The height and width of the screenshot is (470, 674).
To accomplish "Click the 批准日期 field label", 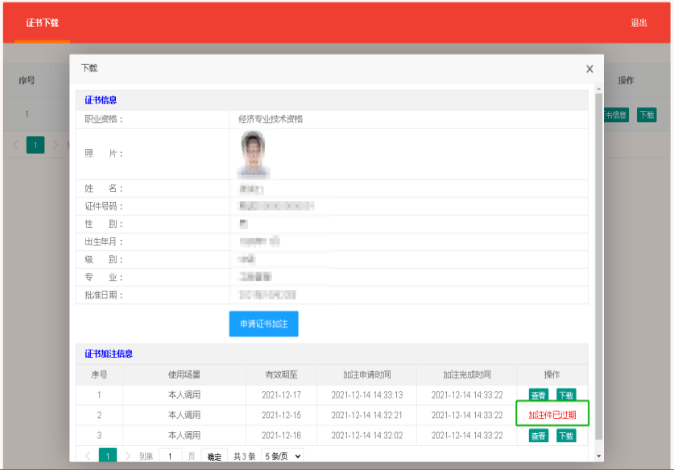I will (x=103, y=295).
